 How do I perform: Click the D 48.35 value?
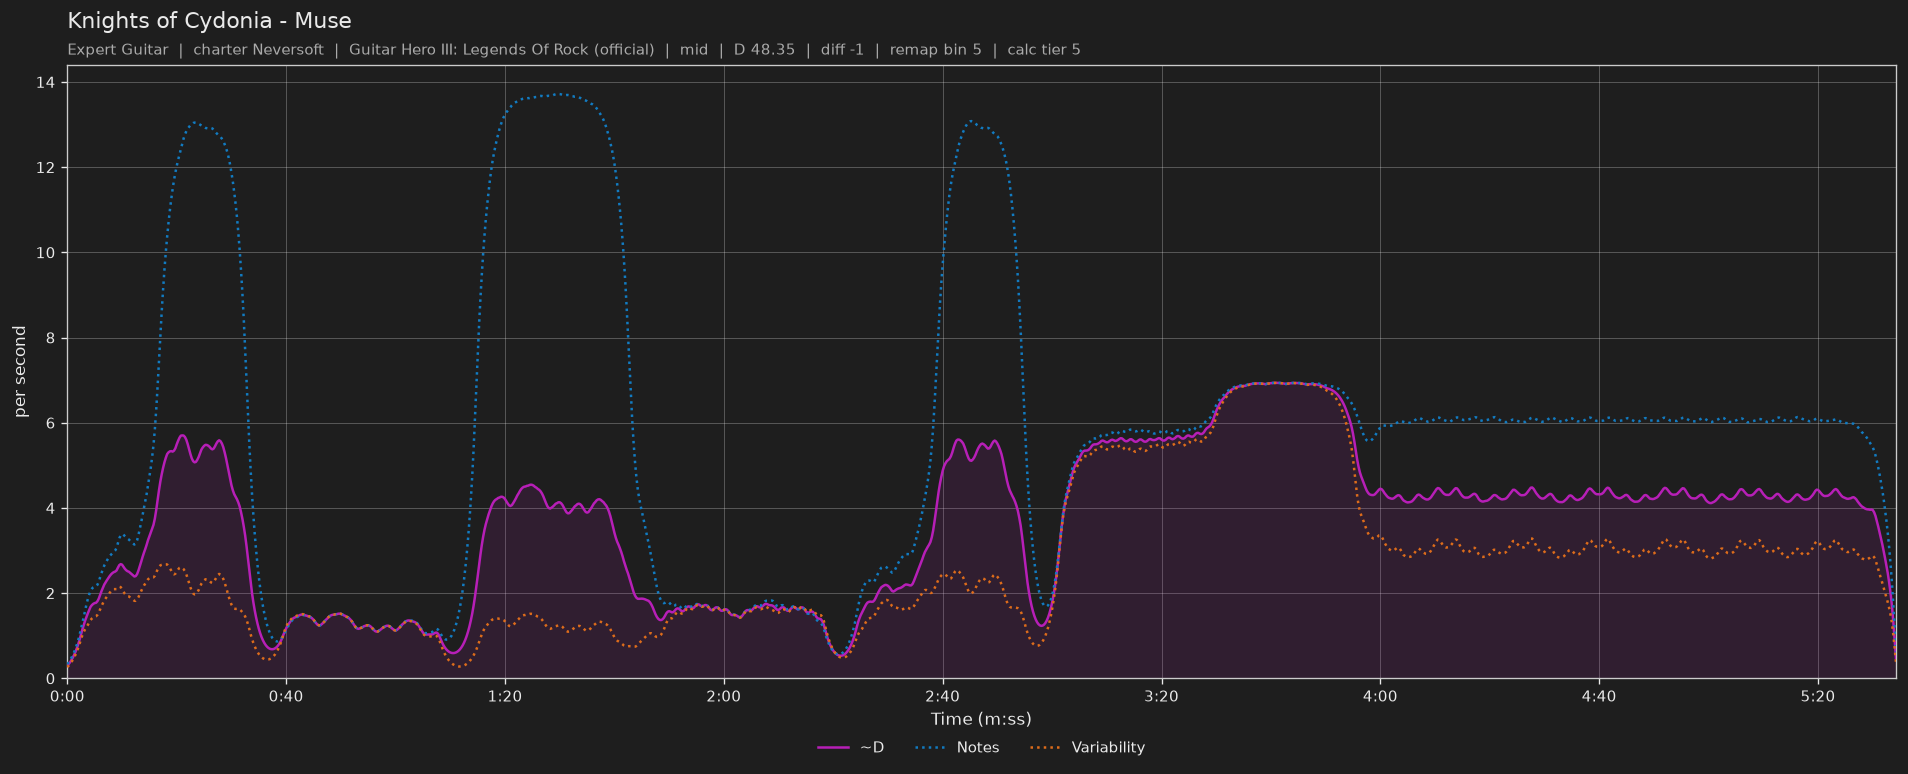[764, 50]
